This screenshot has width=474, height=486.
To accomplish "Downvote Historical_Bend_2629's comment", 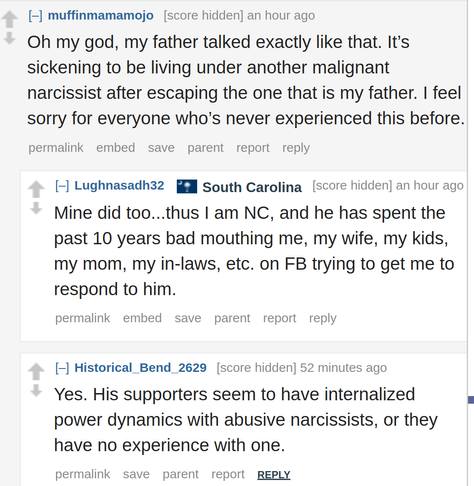I will [x=36, y=390].
